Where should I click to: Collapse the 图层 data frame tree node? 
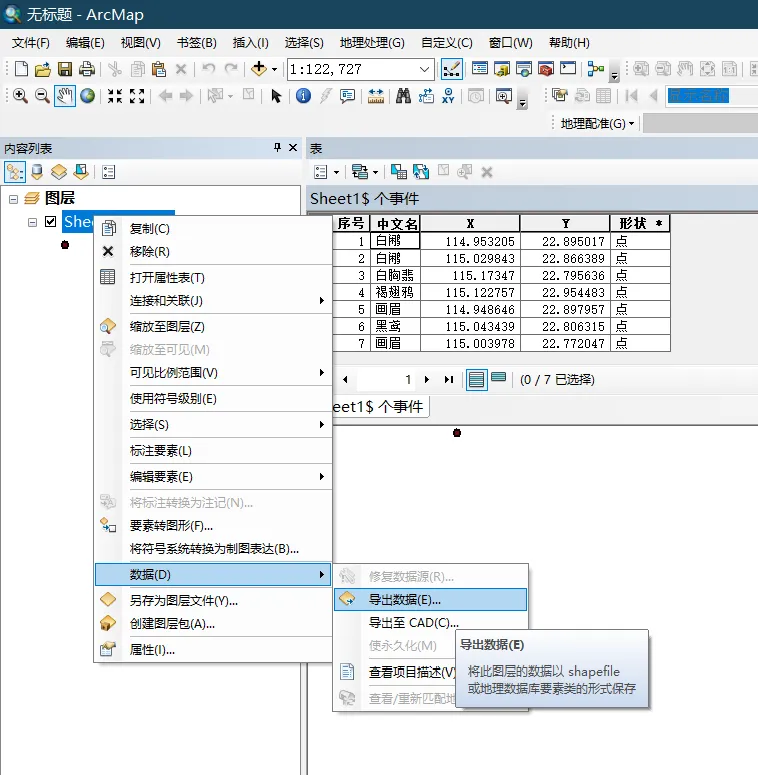pyautogui.click(x=13, y=199)
